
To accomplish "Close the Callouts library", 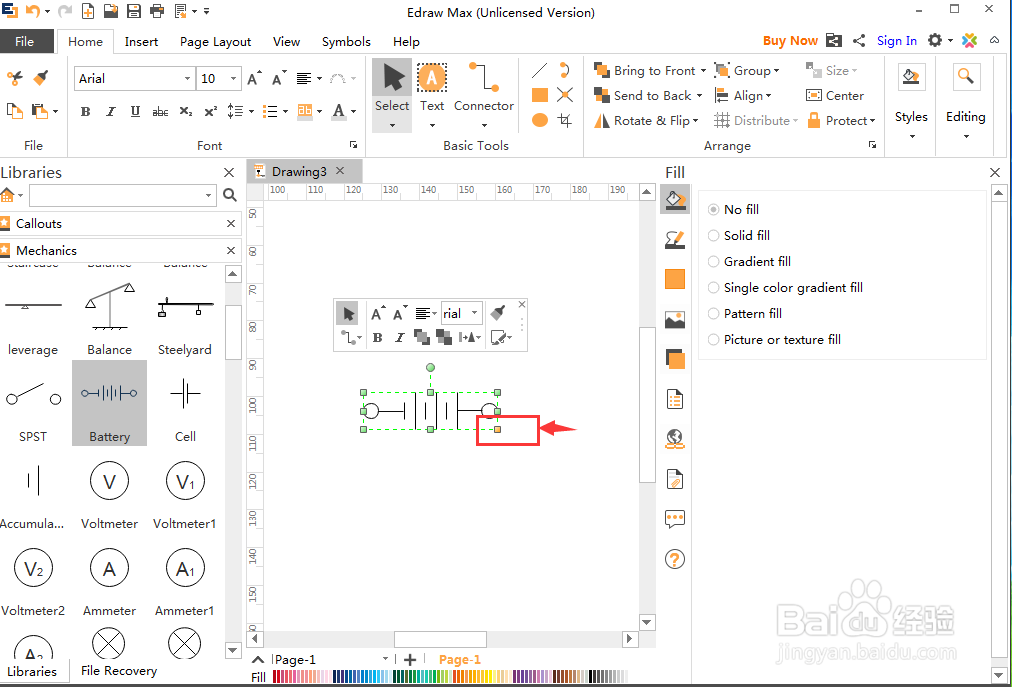I will [x=230, y=223].
